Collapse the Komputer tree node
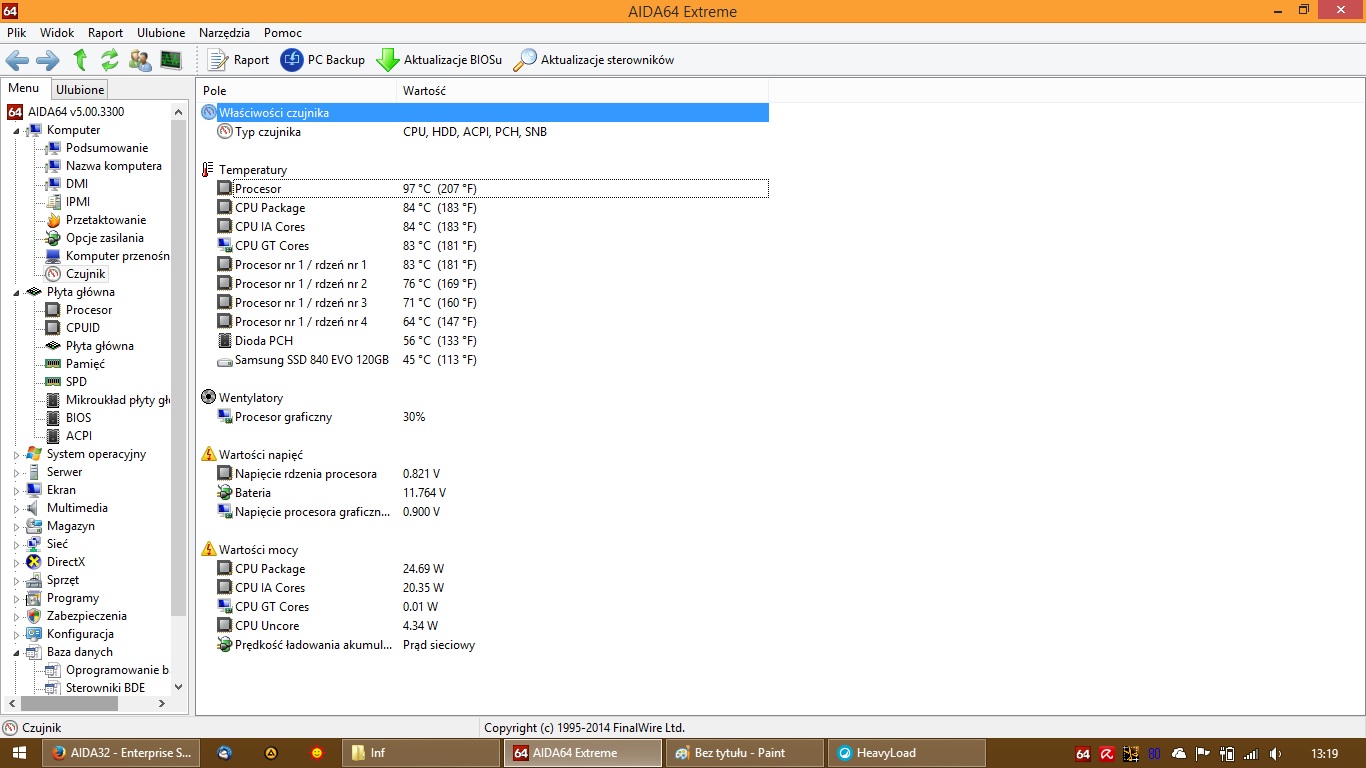1366x768 pixels. click(x=16, y=131)
